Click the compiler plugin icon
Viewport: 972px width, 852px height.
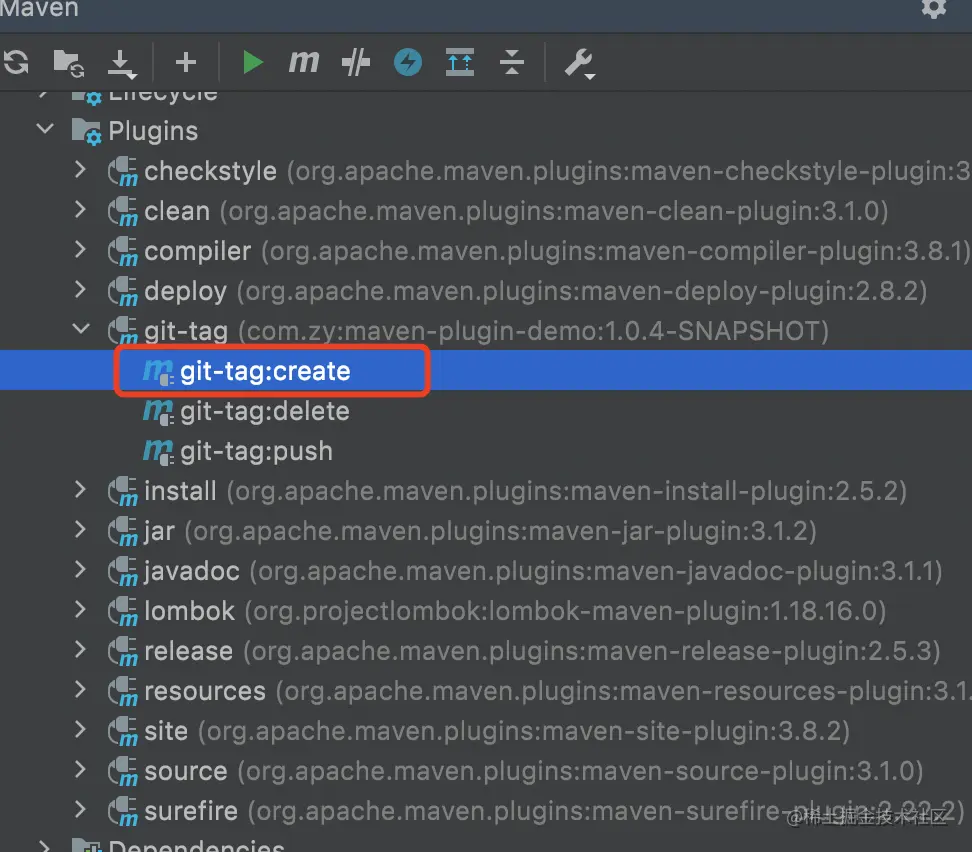click(x=123, y=251)
